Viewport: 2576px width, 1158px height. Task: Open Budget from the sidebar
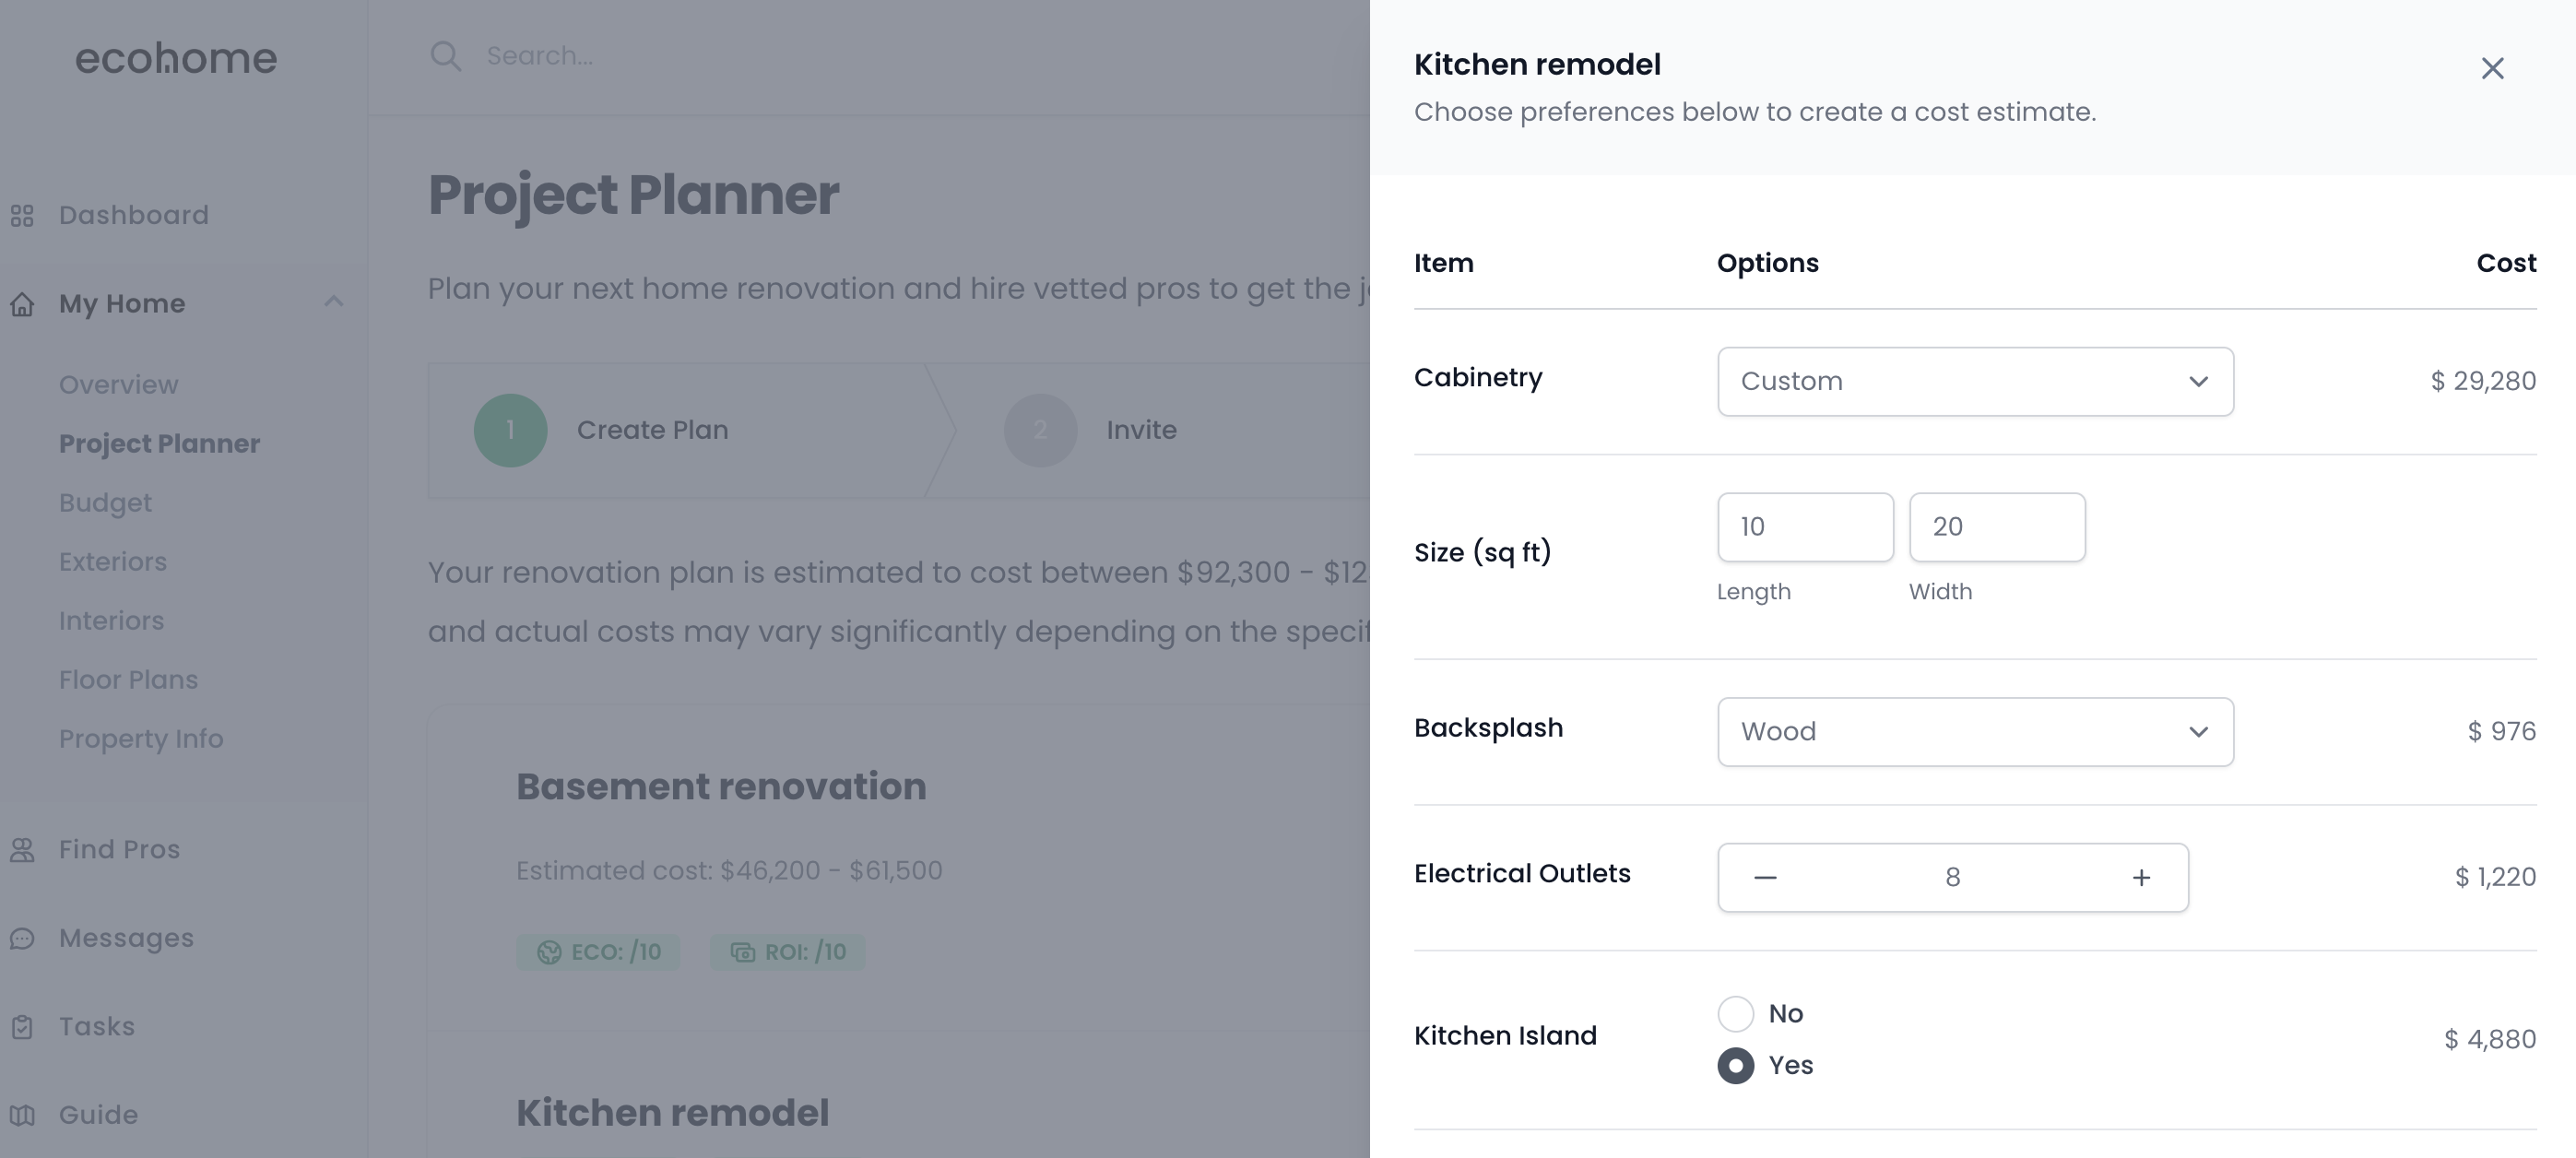click(x=105, y=502)
